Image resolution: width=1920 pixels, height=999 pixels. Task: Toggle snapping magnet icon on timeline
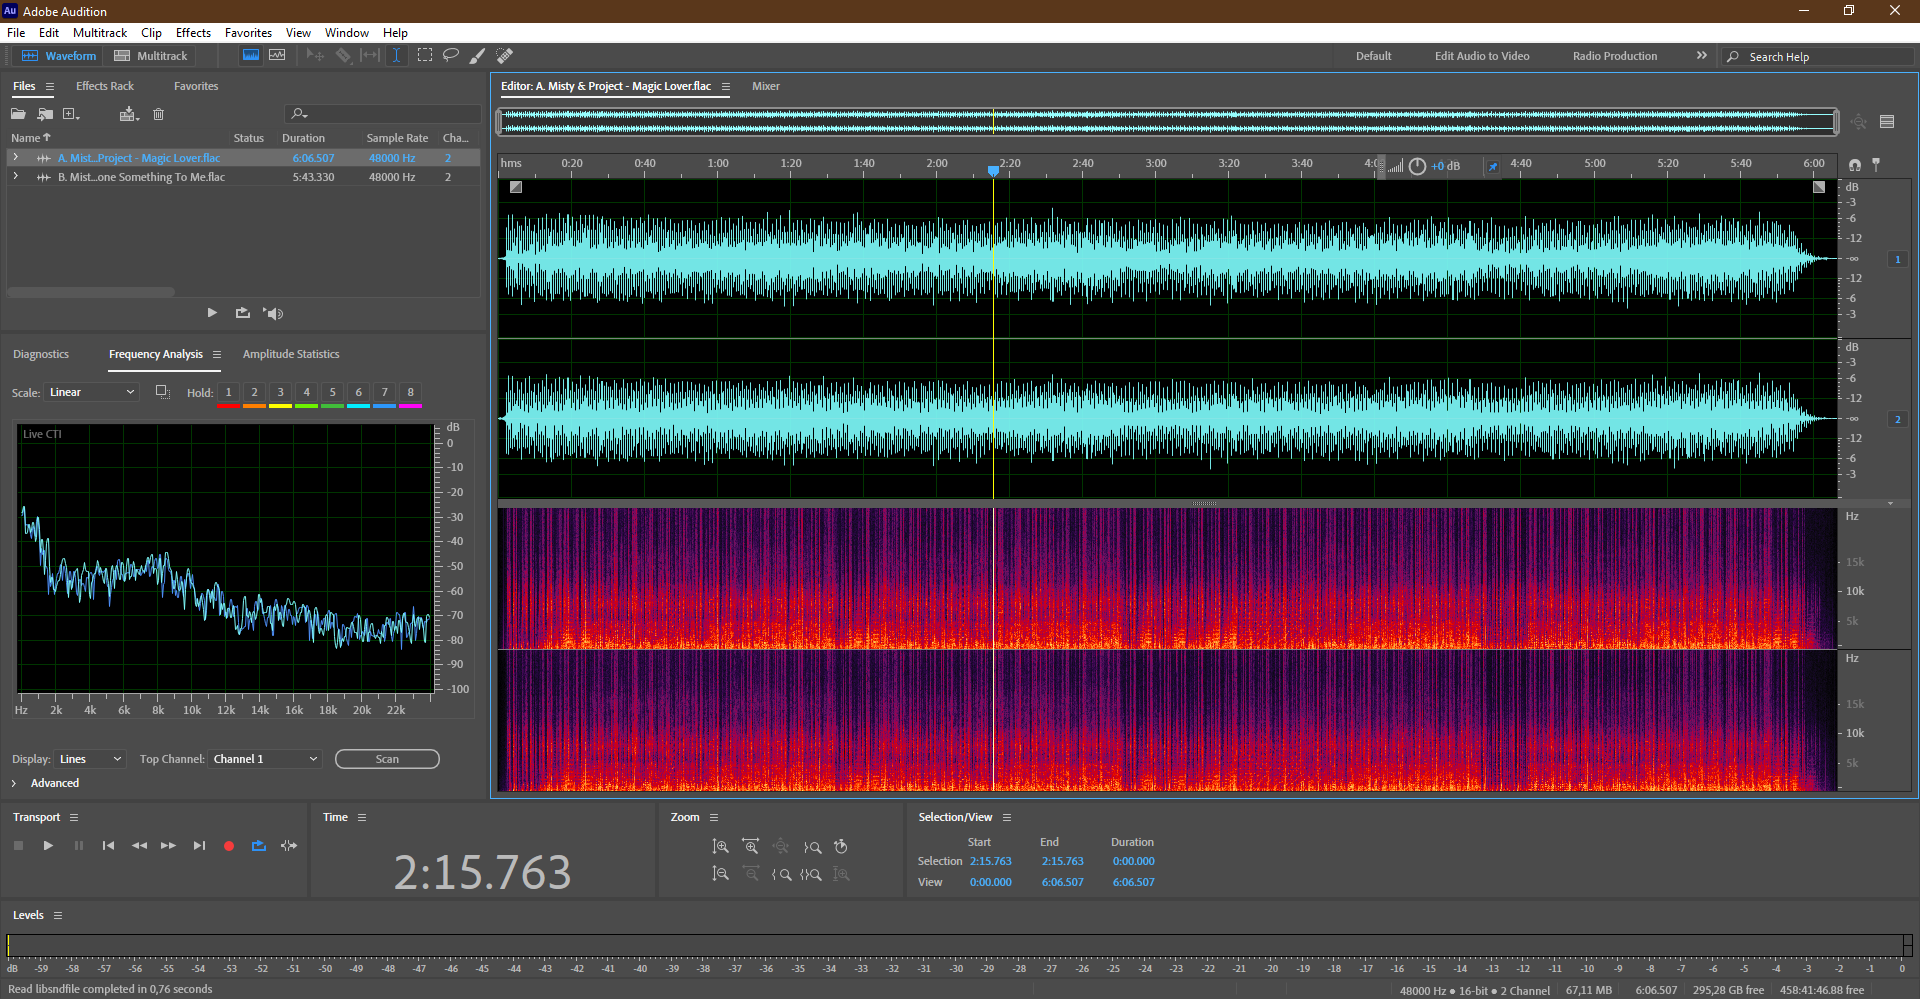click(1855, 165)
